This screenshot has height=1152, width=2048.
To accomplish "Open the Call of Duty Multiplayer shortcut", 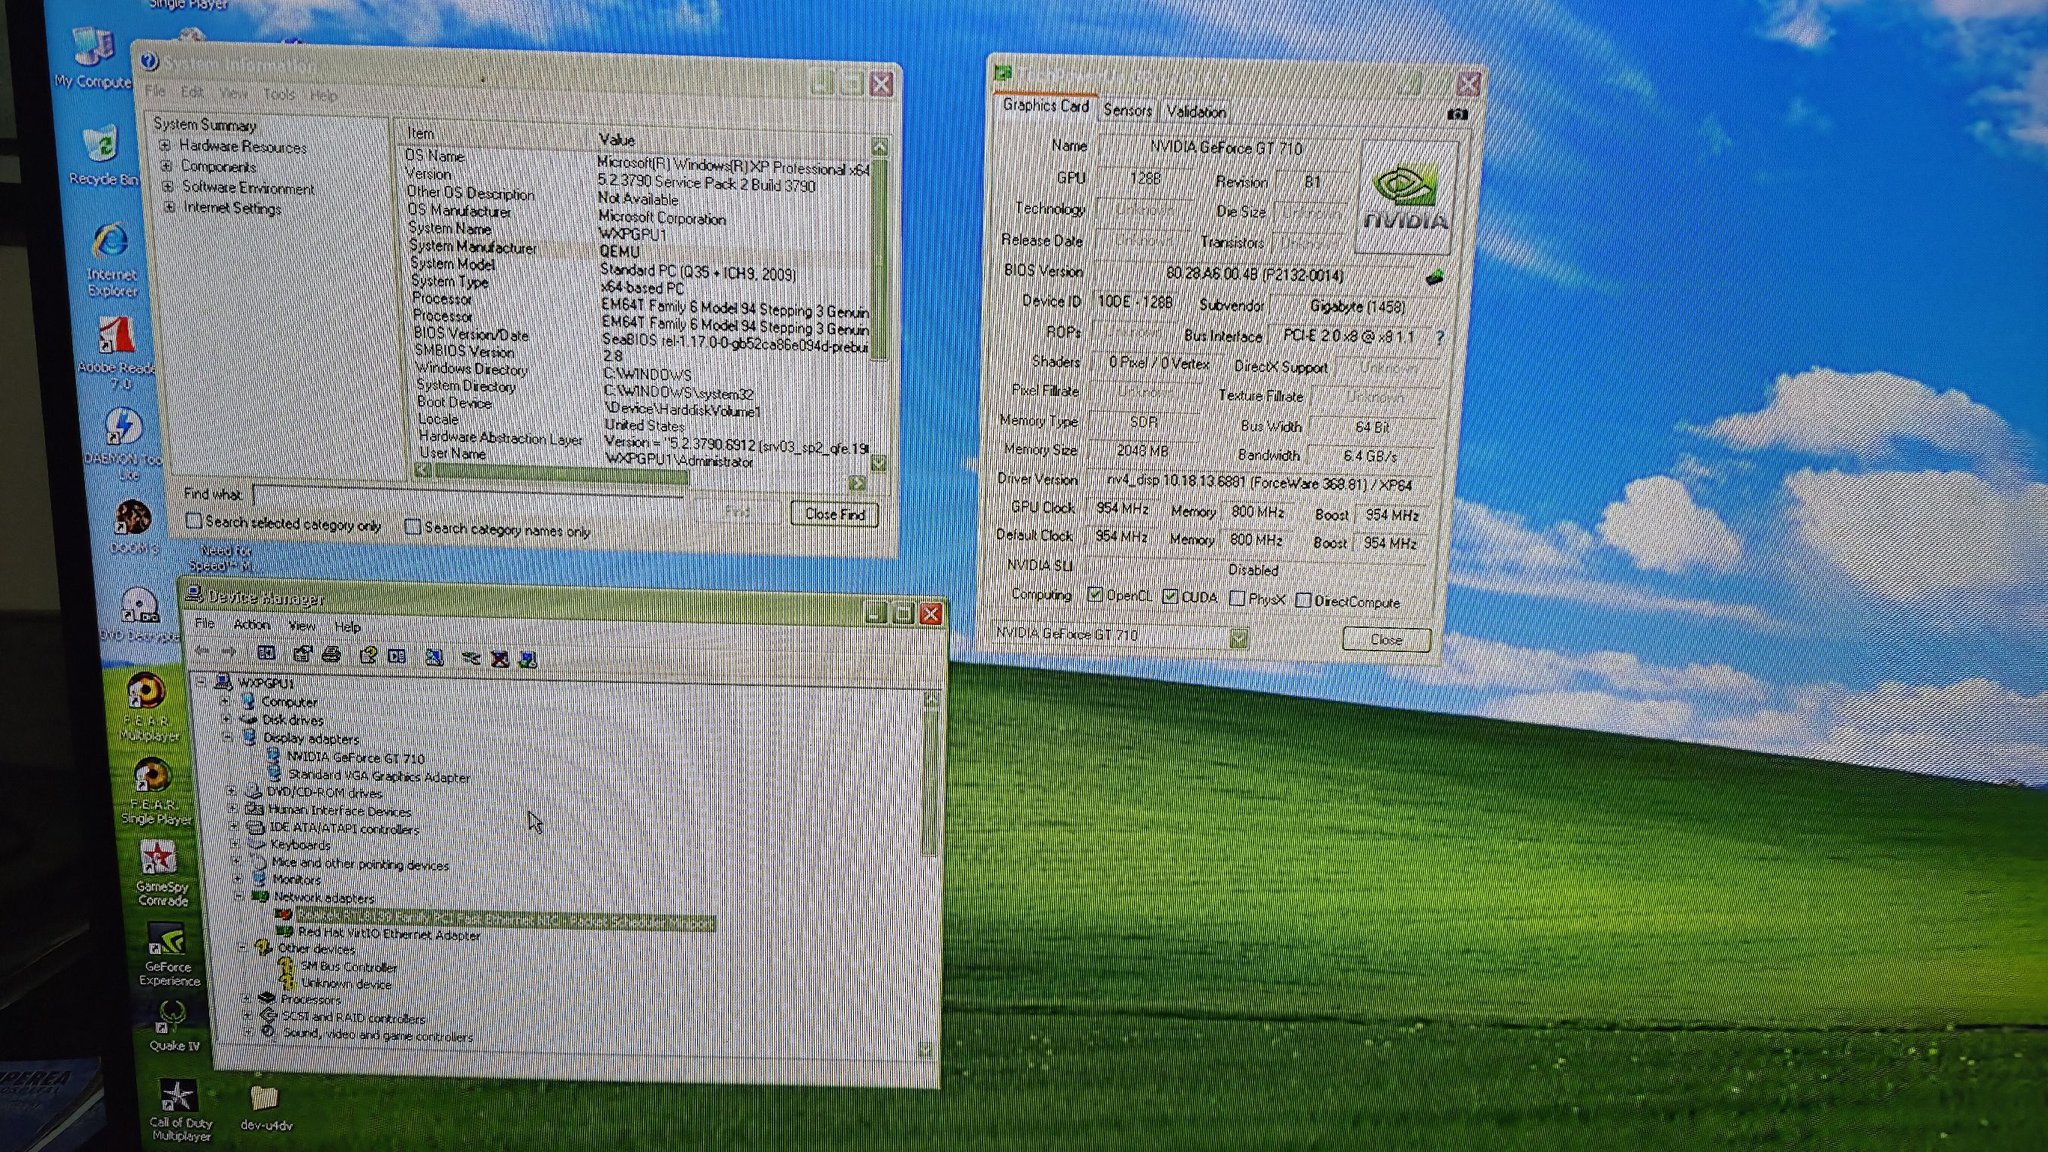I will [179, 1110].
